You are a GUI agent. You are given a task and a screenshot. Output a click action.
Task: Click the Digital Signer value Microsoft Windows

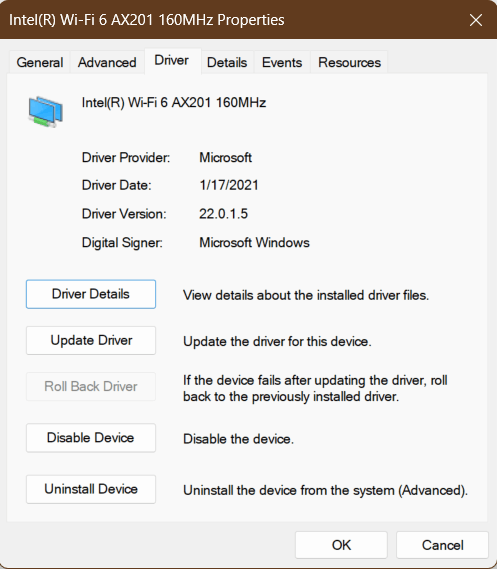pyautogui.click(x=254, y=242)
